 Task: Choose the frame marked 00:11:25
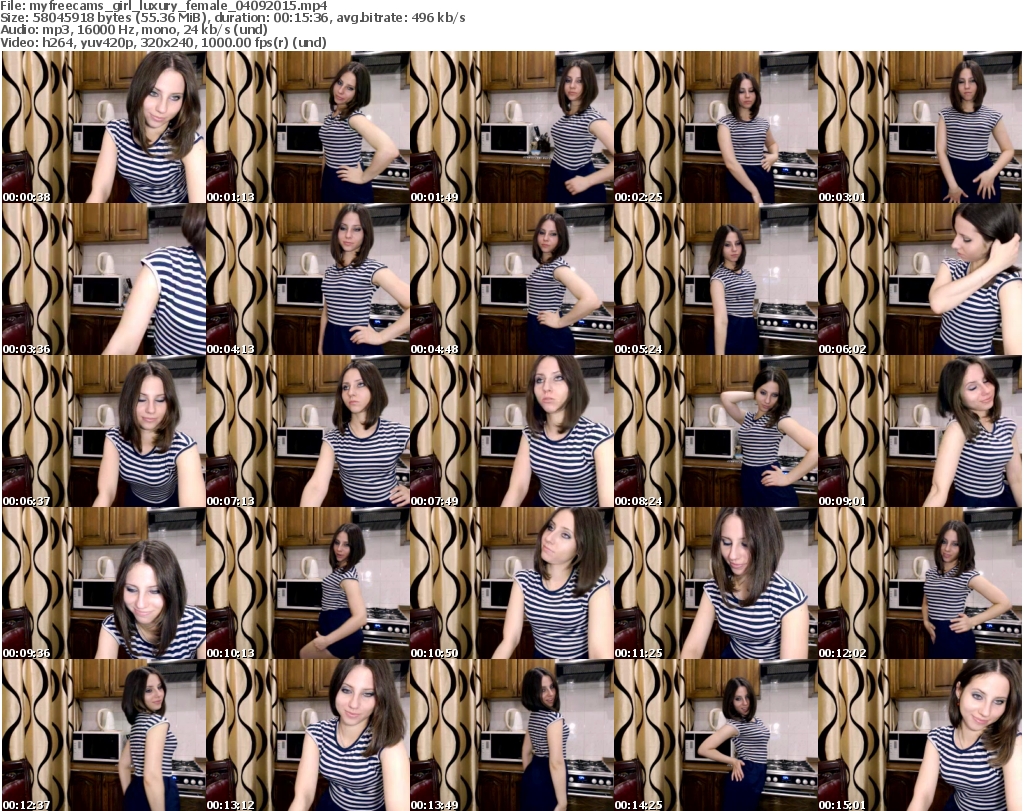tap(715, 583)
